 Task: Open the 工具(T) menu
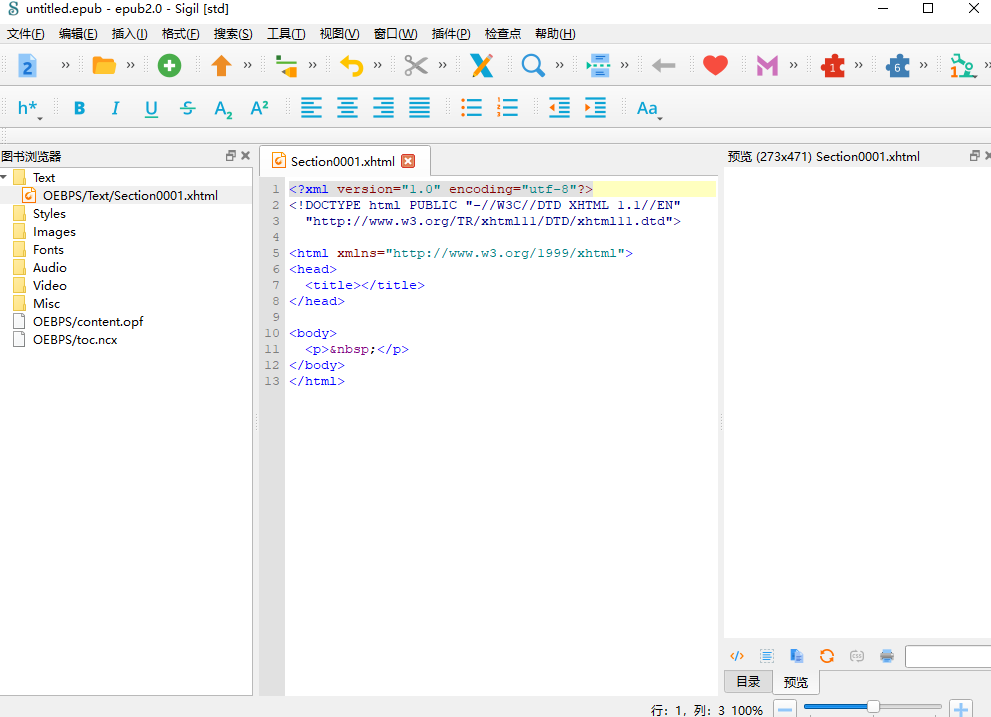(x=285, y=34)
